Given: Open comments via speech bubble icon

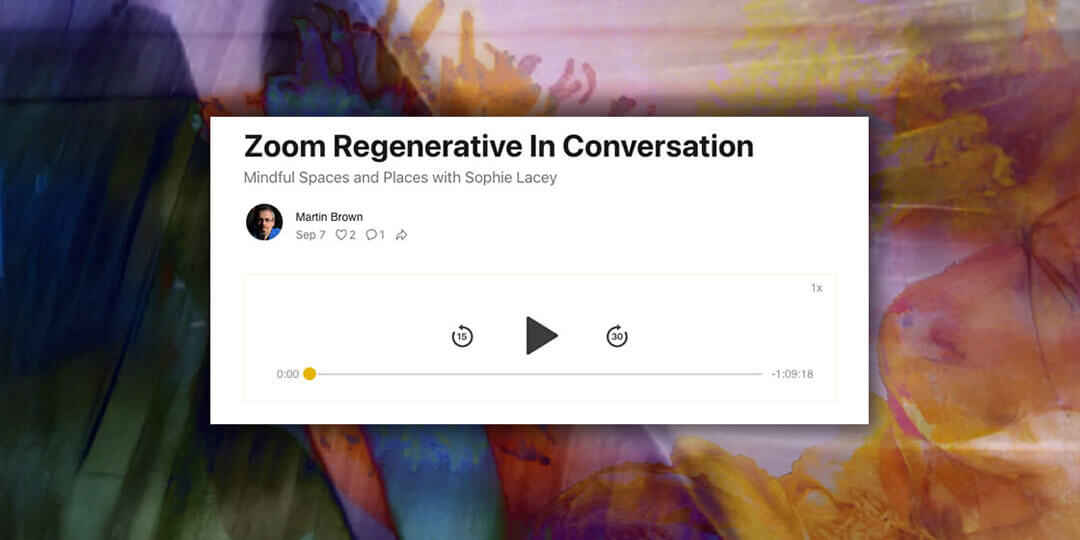Looking at the screenshot, I should pos(375,235).
